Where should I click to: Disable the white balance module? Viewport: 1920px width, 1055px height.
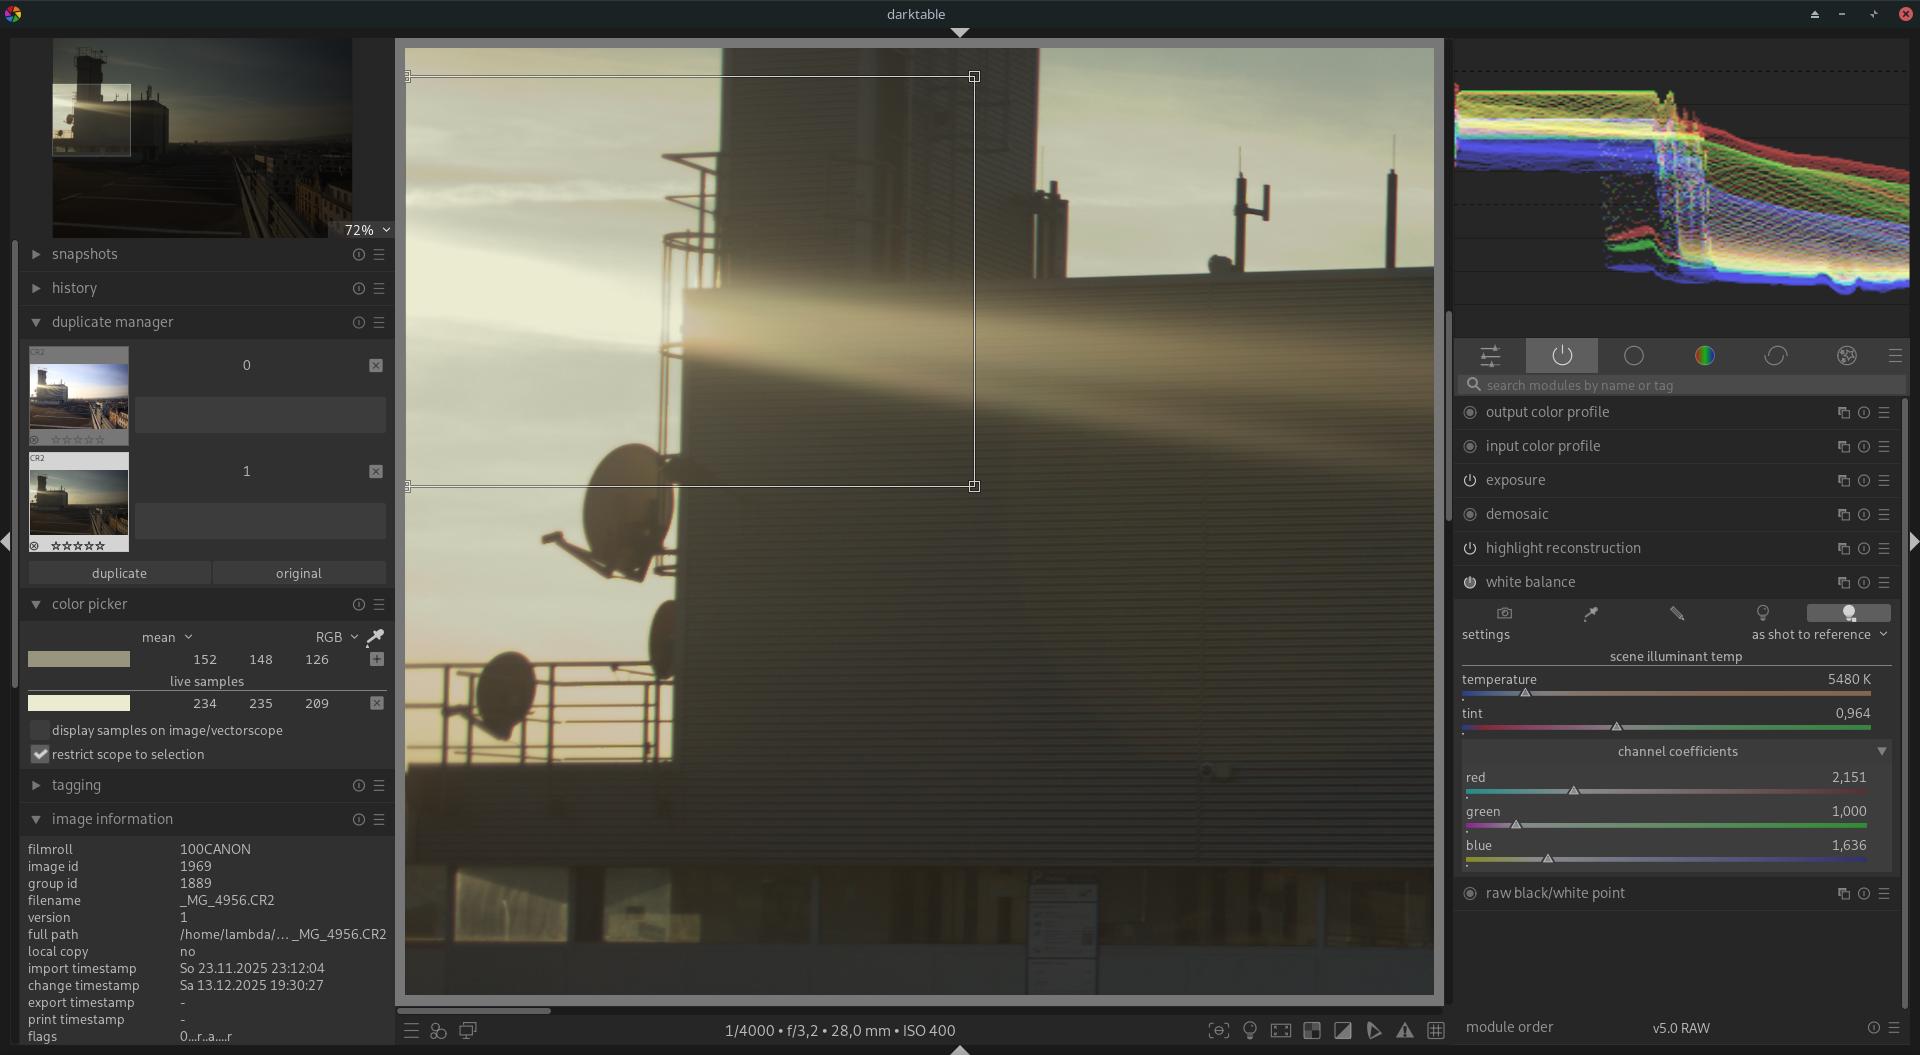point(1470,583)
